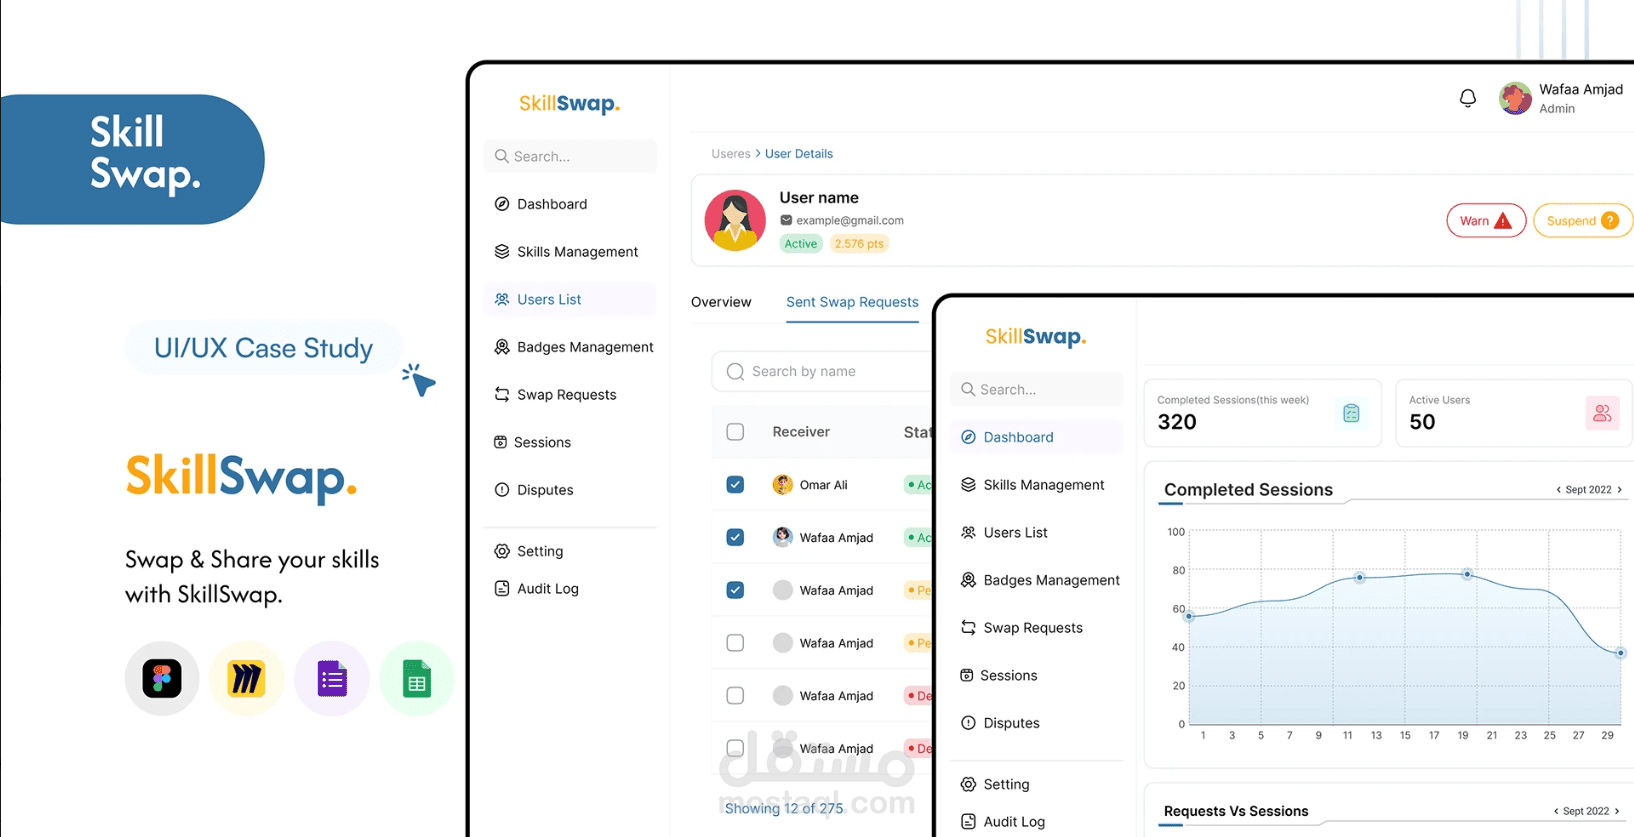Click the Active Users card people icon
The image size is (1634, 837).
click(1602, 413)
